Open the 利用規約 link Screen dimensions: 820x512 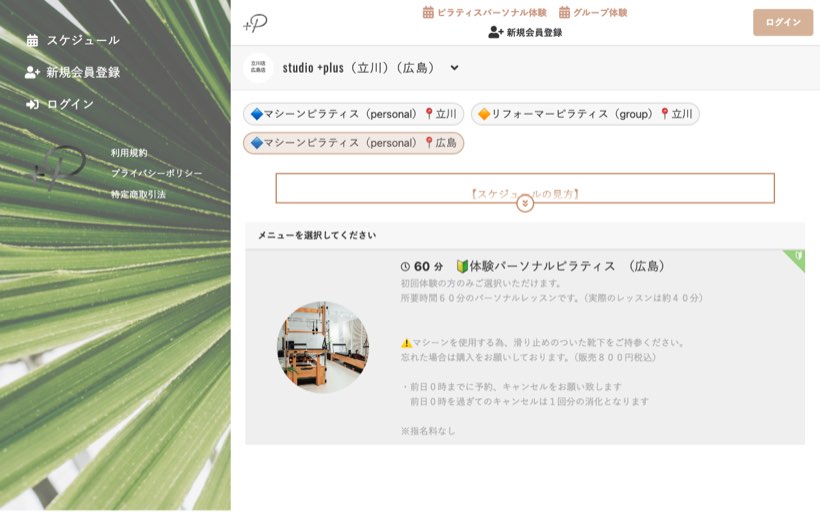click(x=129, y=153)
